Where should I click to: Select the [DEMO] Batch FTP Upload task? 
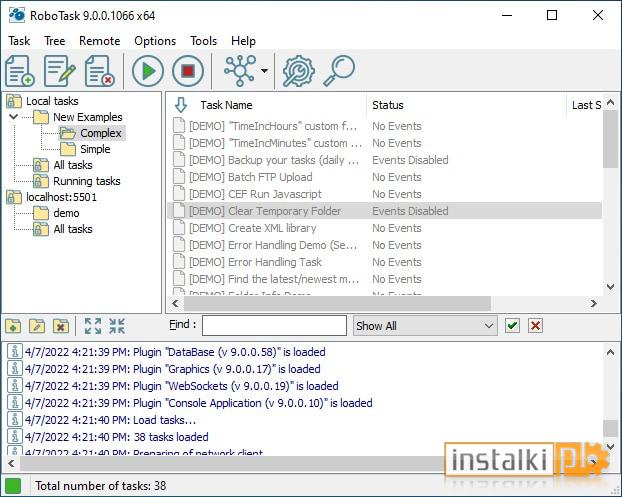[x=251, y=177]
